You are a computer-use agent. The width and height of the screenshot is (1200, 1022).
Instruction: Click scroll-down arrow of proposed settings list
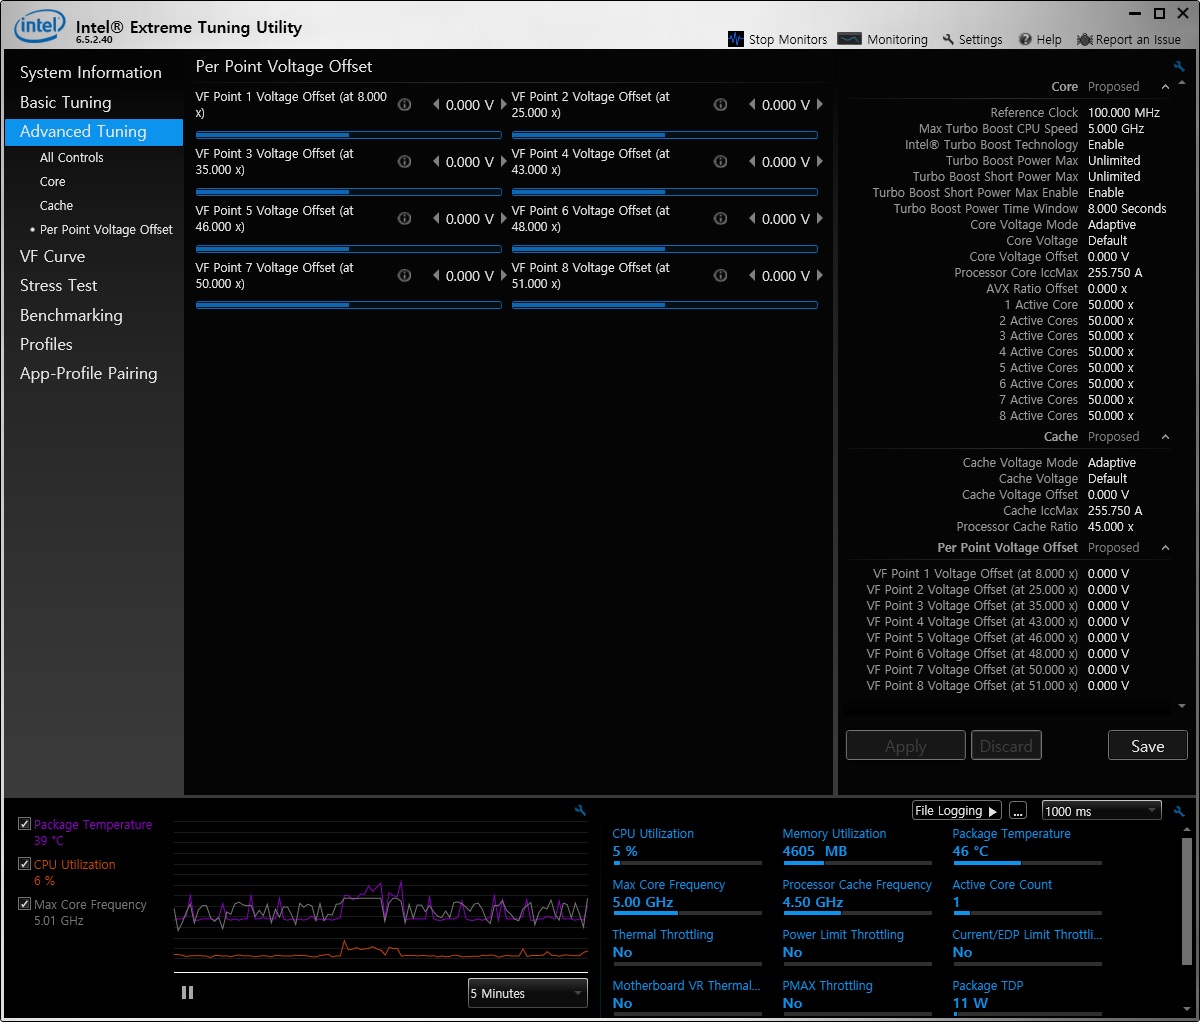tap(1182, 706)
